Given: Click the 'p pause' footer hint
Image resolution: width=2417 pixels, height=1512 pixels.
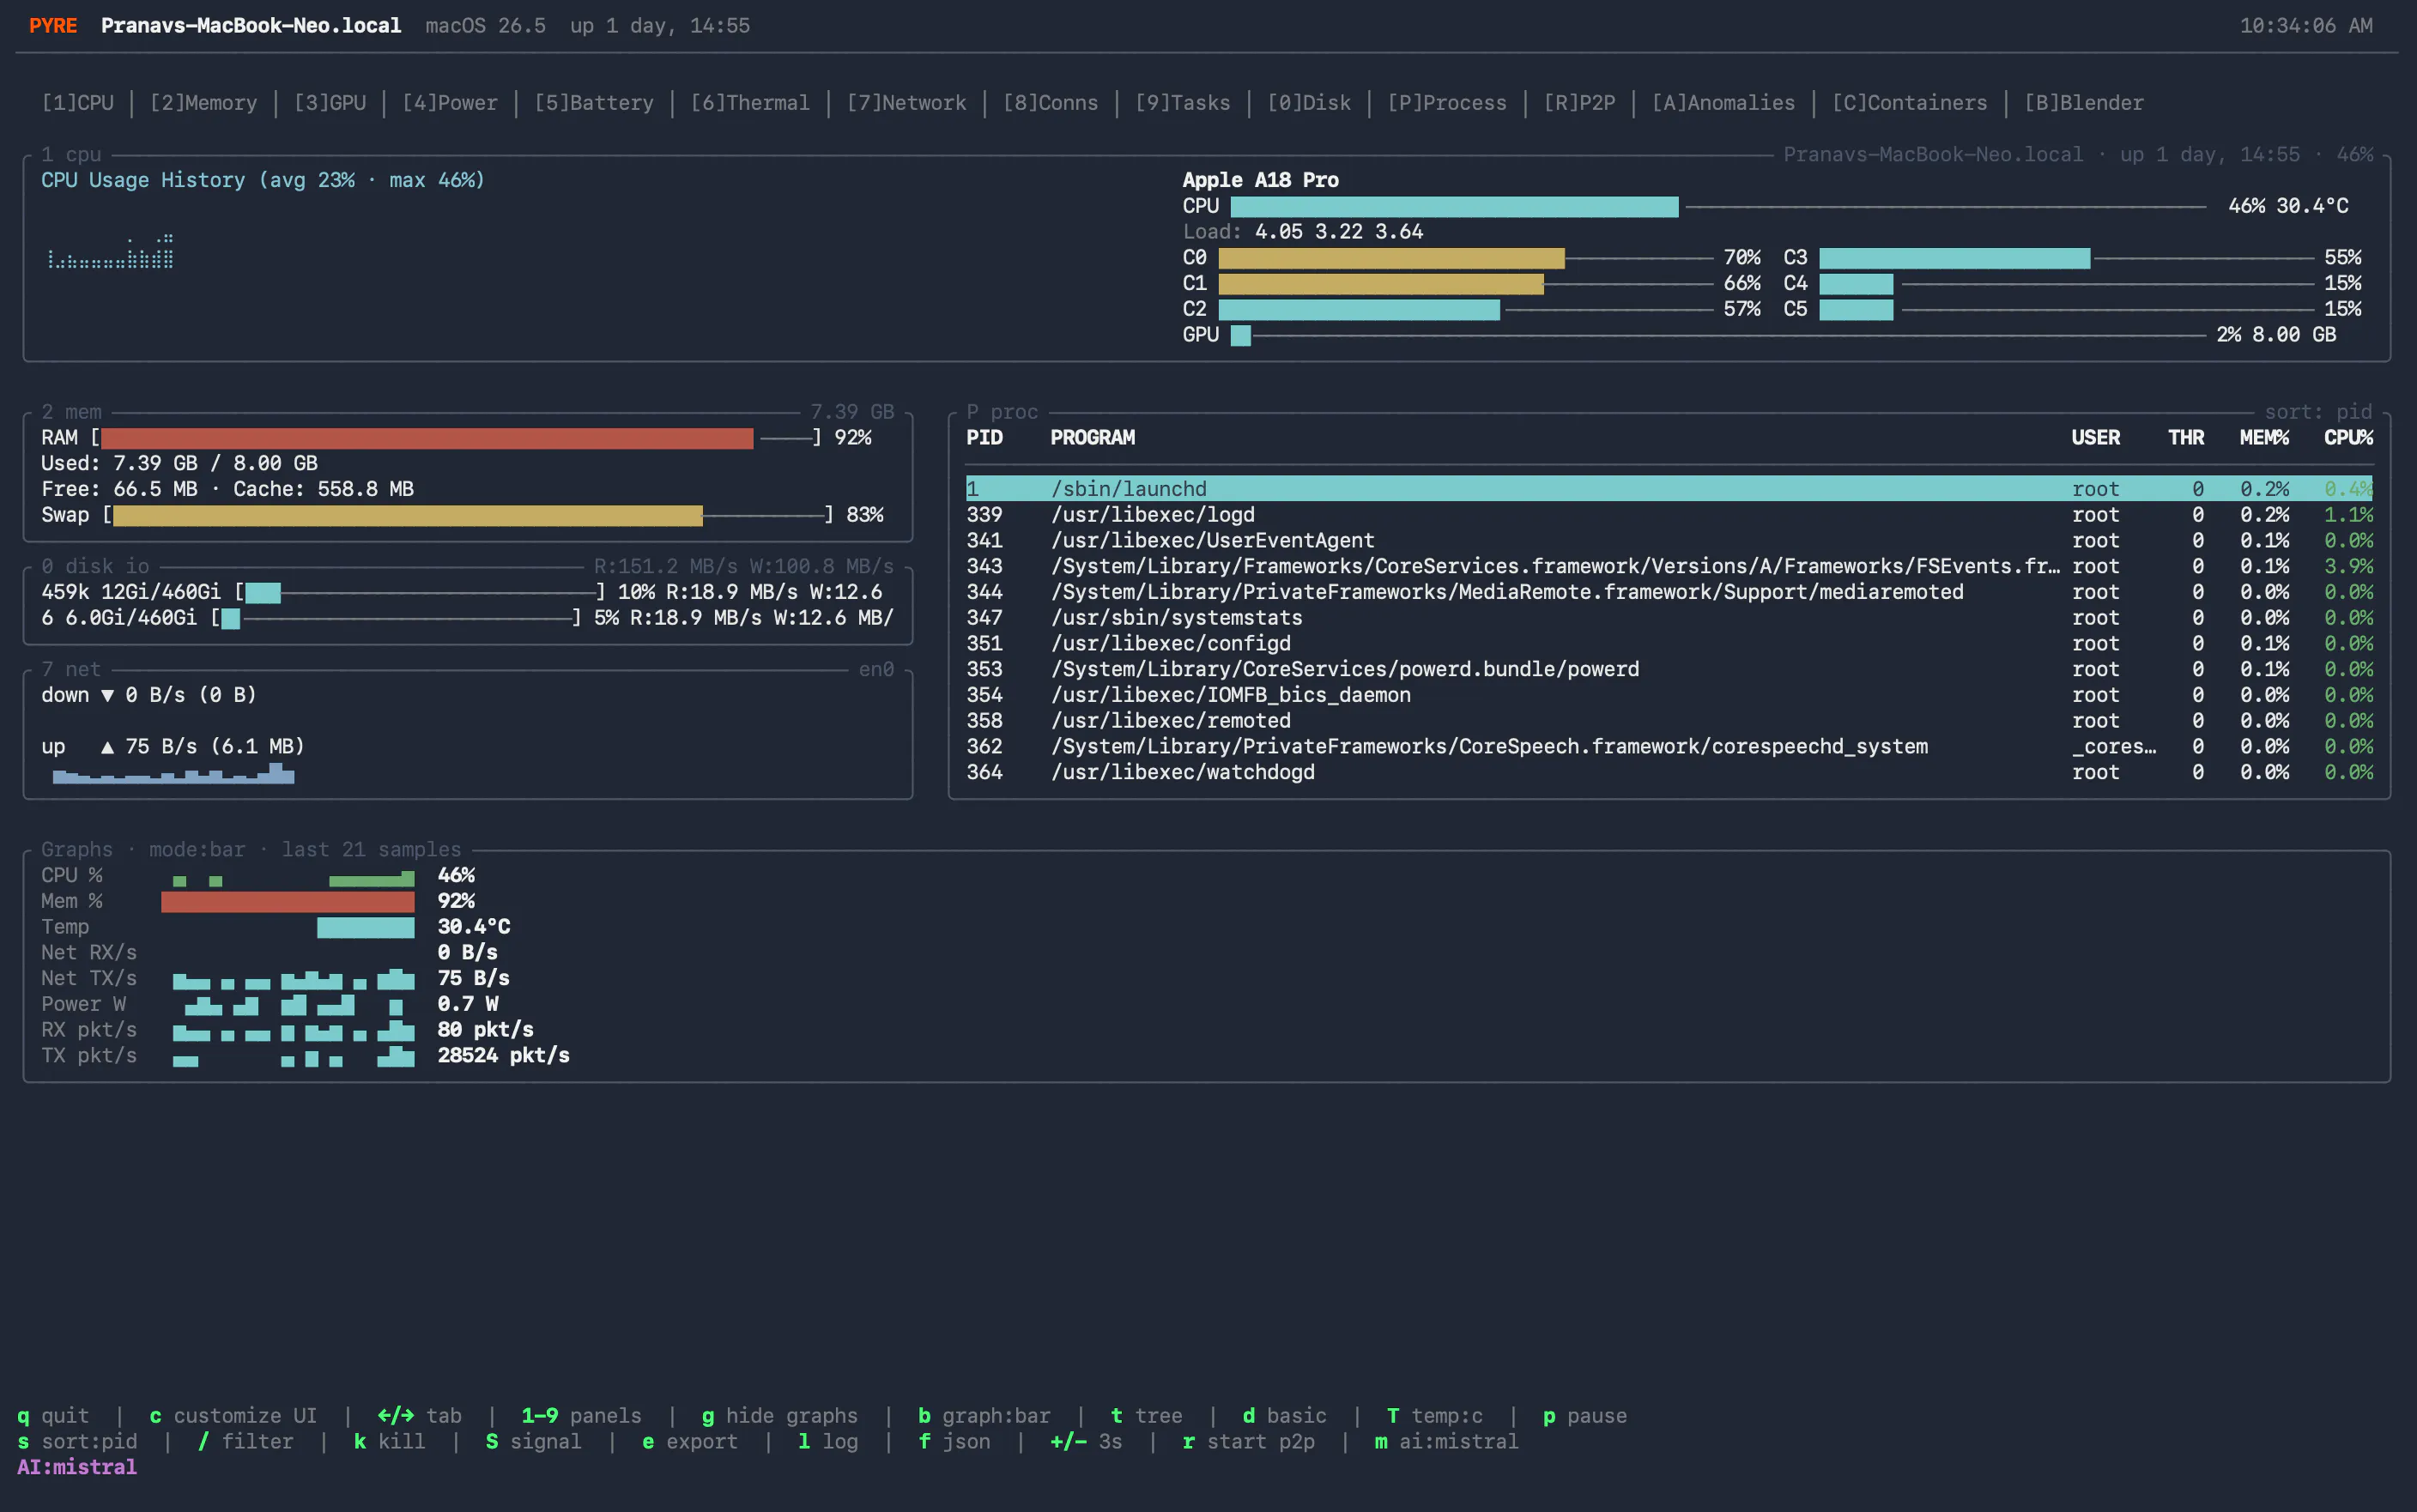Looking at the screenshot, I should tap(1585, 1416).
